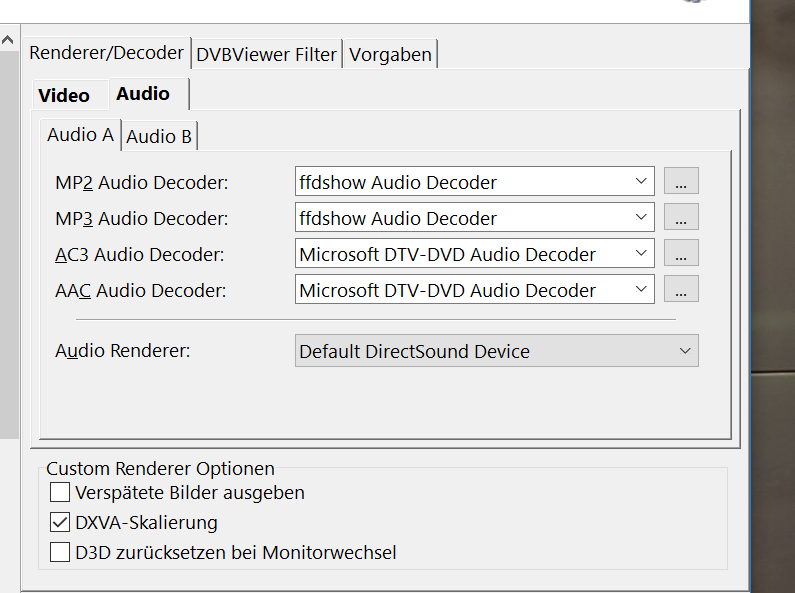This screenshot has width=795, height=593.
Task: Click AAC Audio Decoder ellipsis button
Action: (x=681, y=290)
